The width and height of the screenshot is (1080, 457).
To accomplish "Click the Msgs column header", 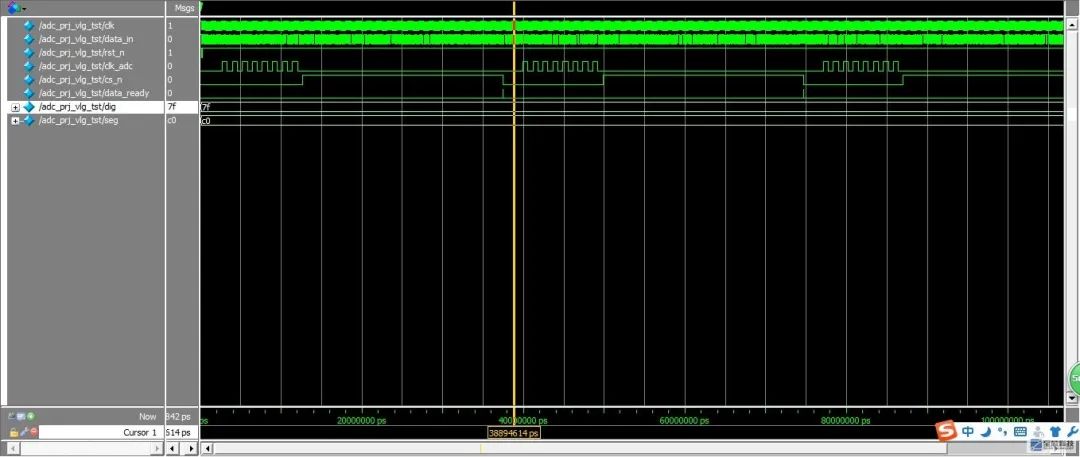I will (184, 8).
